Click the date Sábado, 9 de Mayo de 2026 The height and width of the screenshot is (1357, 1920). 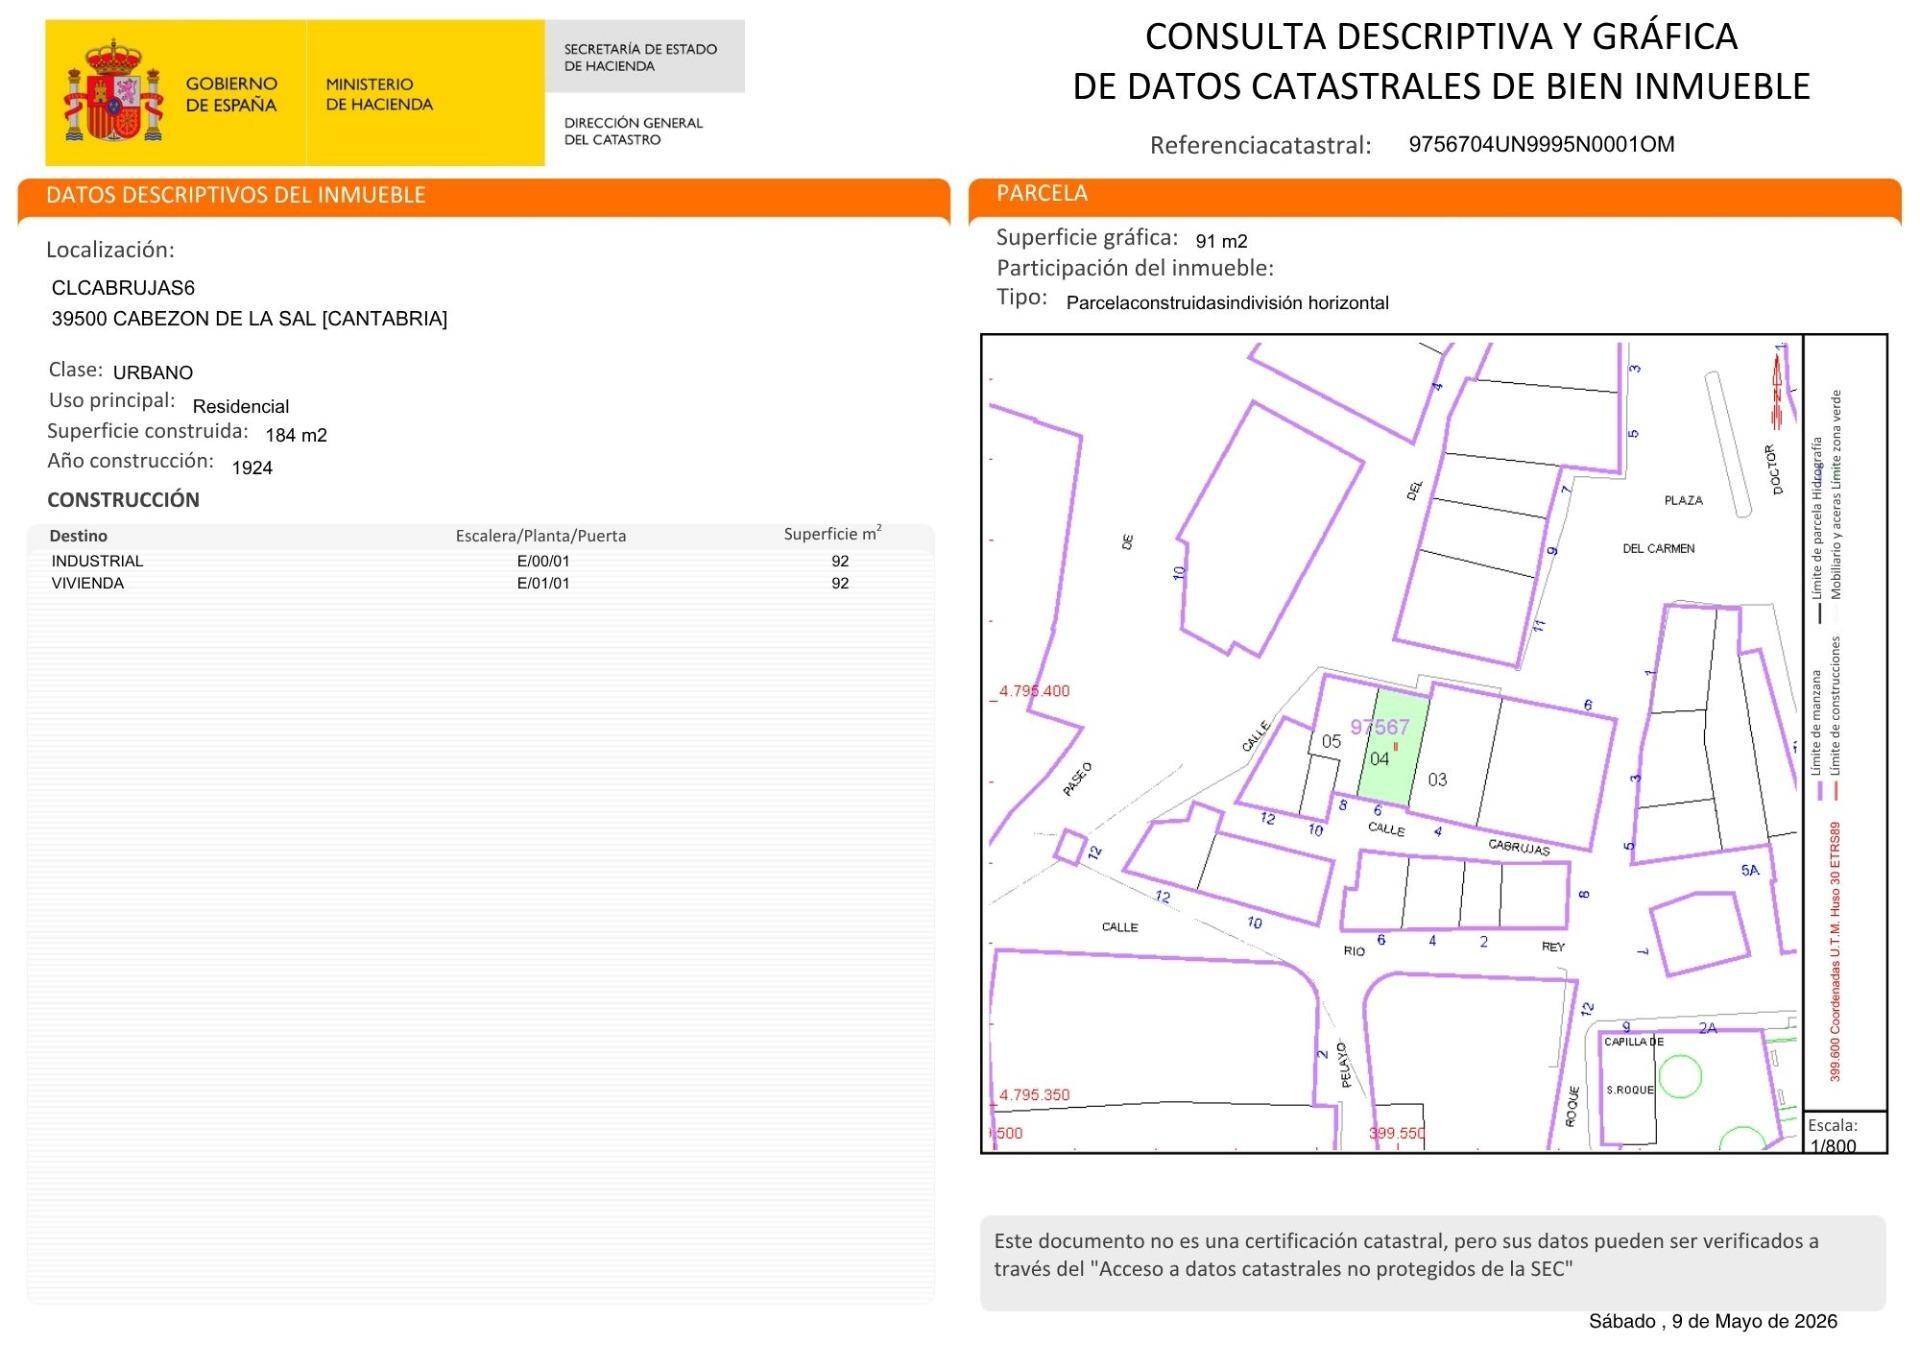click(x=1713, y=1322)
